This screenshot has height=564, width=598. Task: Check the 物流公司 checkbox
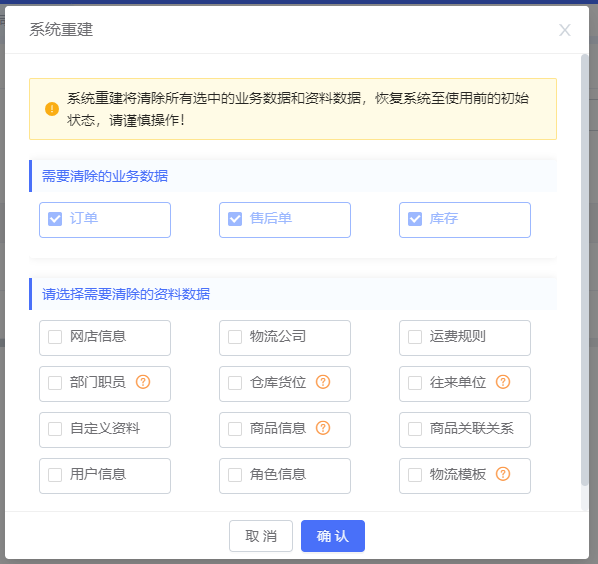(235, 337)
